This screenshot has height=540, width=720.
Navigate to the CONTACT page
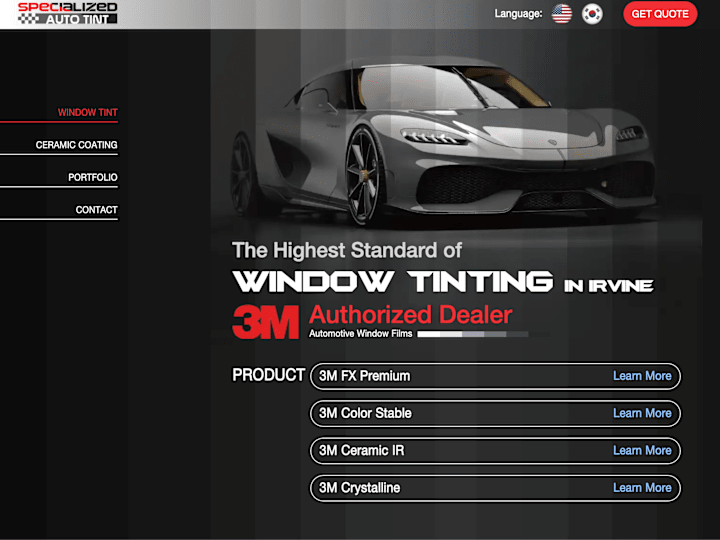[96, 210]
